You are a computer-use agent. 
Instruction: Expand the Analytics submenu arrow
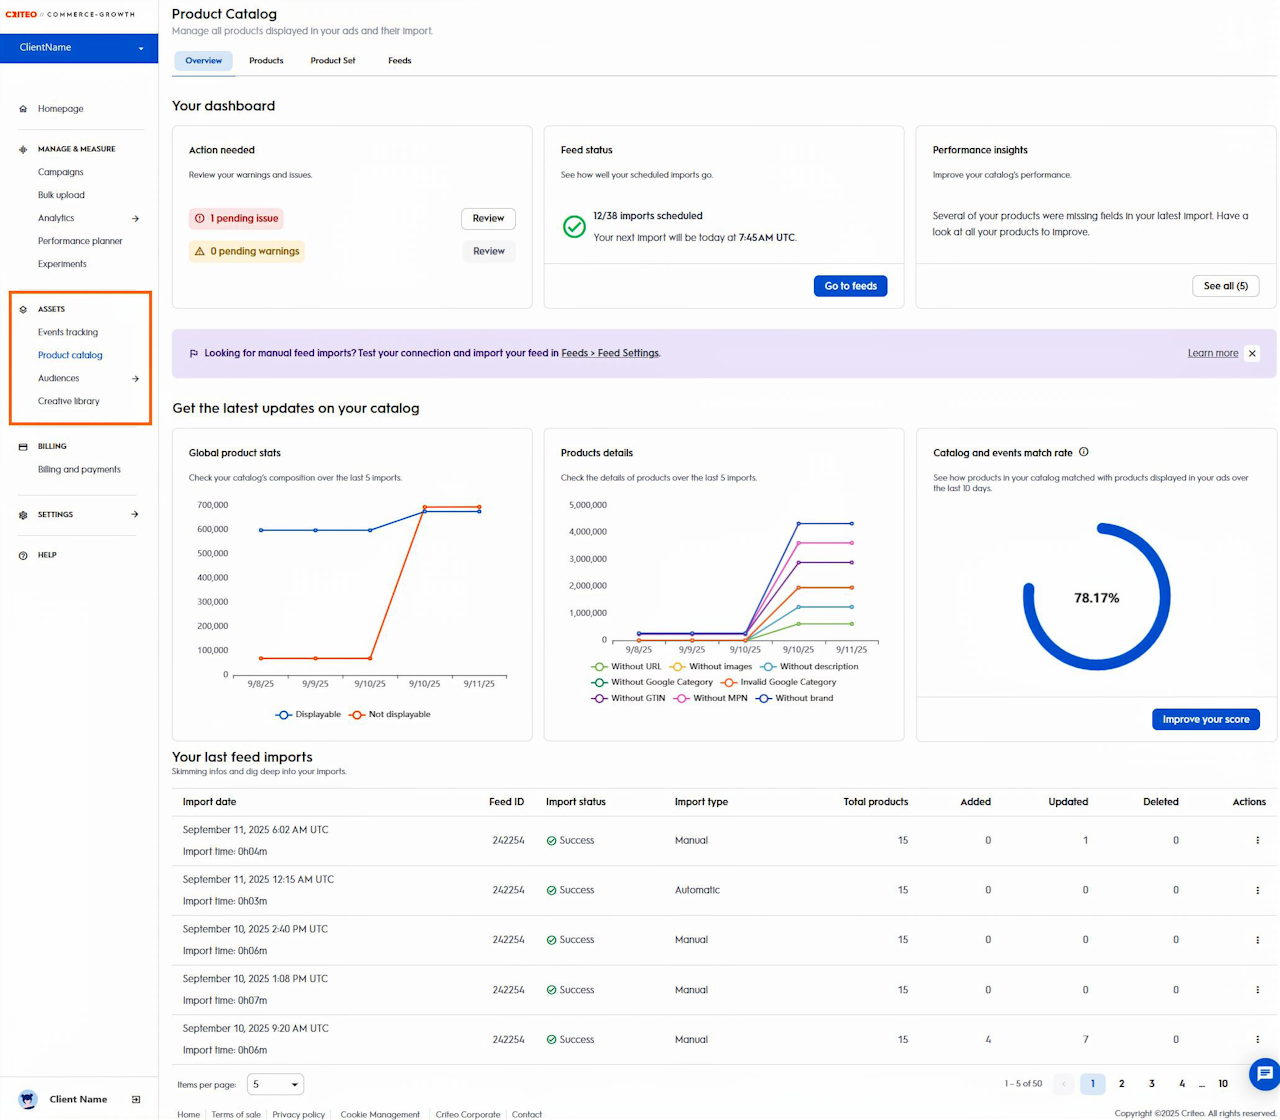[135, 218]
